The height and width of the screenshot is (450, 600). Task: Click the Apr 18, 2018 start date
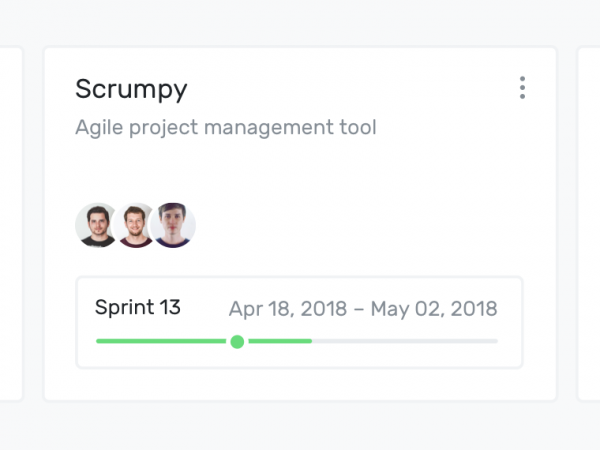pyautogui.click(x=288, y=309)
